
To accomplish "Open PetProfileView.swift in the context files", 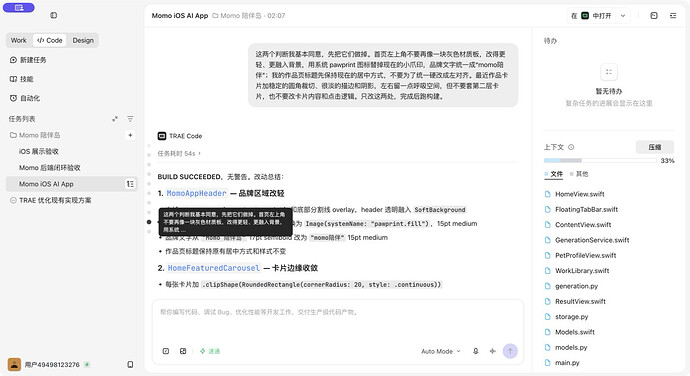I will pos(585,255).
